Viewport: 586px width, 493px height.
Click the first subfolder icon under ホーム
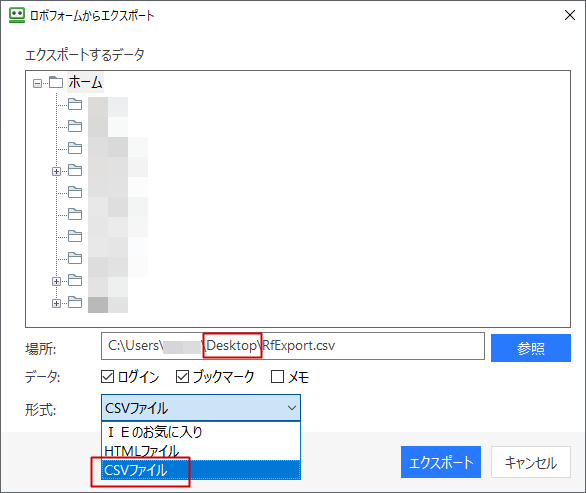(75, 104)
